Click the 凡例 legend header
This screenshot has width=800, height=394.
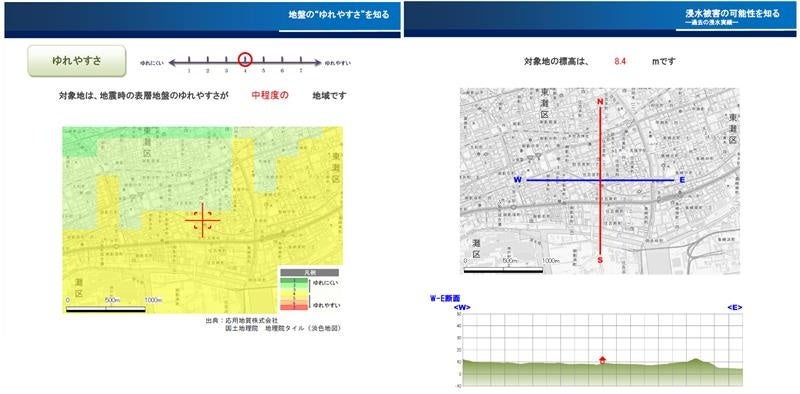coord(309,273)
